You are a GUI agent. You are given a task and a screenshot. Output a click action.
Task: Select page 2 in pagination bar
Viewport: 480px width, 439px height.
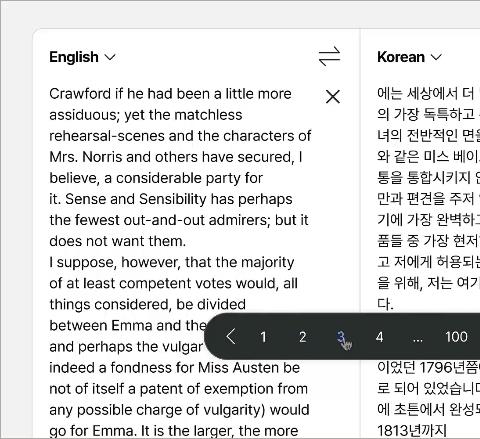302,337
